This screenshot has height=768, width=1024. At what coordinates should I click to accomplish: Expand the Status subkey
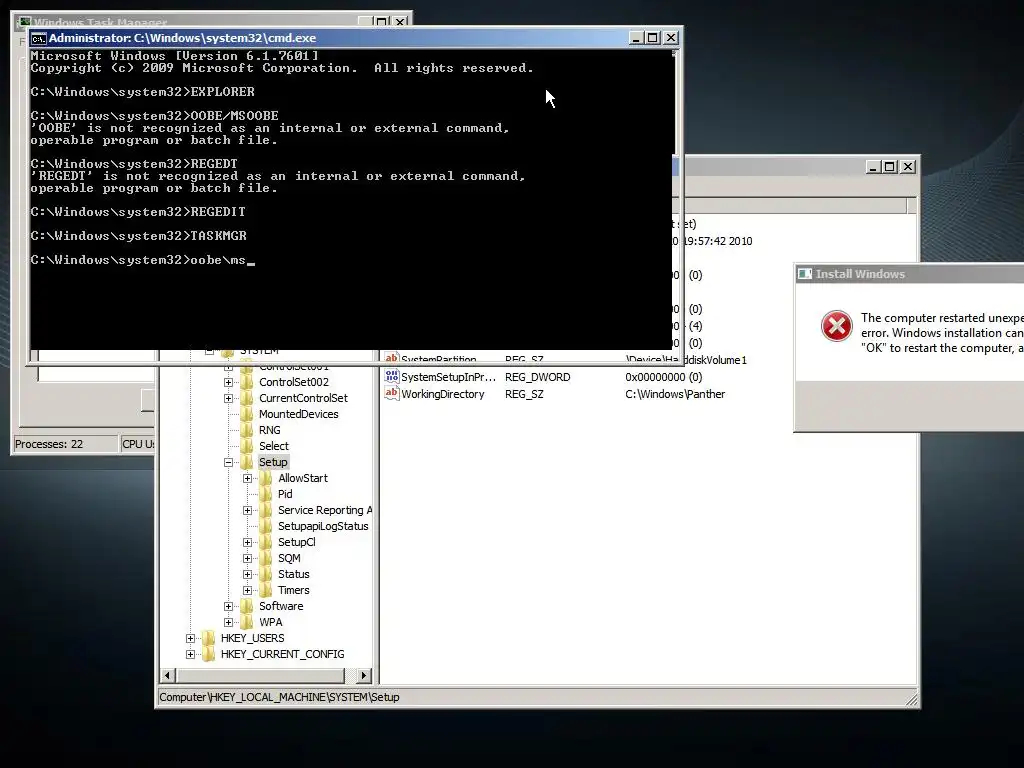pyautogui.click(x=248, y=574)
